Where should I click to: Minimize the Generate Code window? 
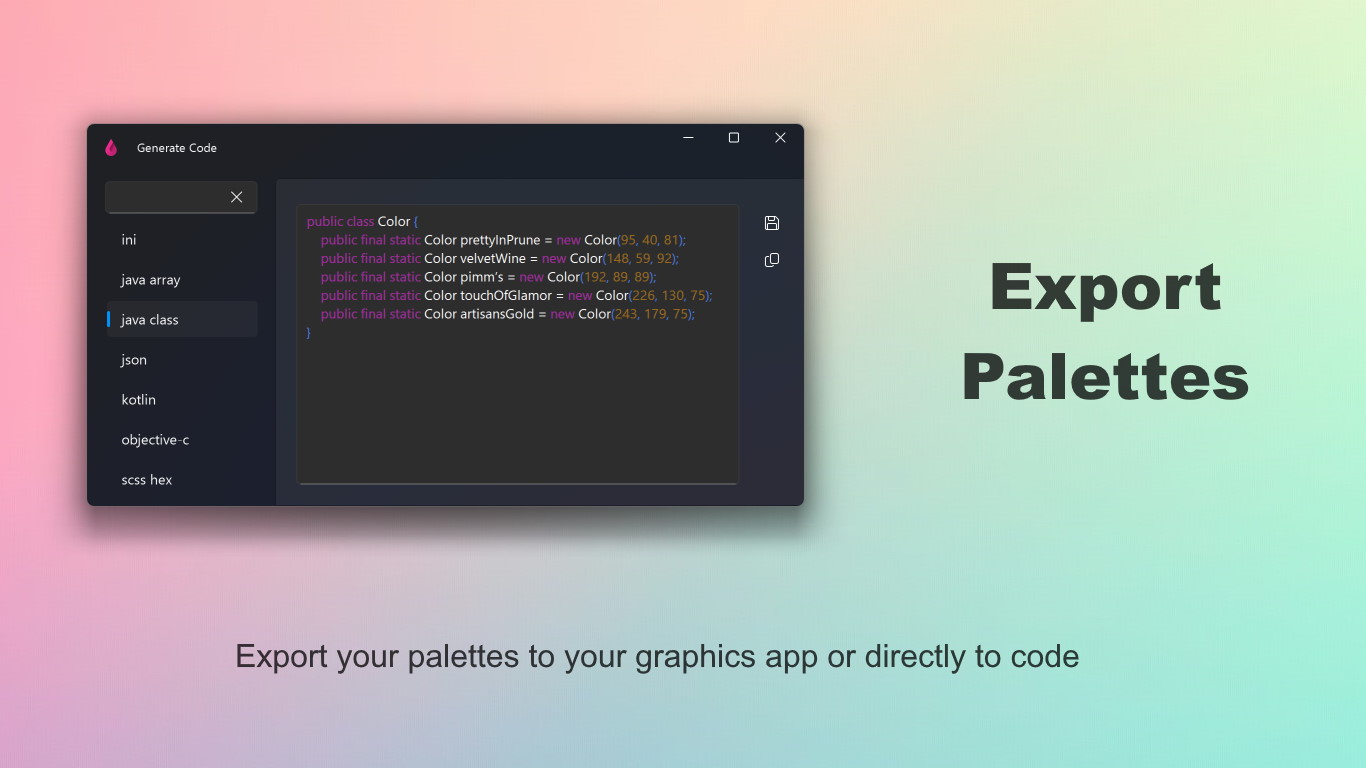(x=688, y=138)
